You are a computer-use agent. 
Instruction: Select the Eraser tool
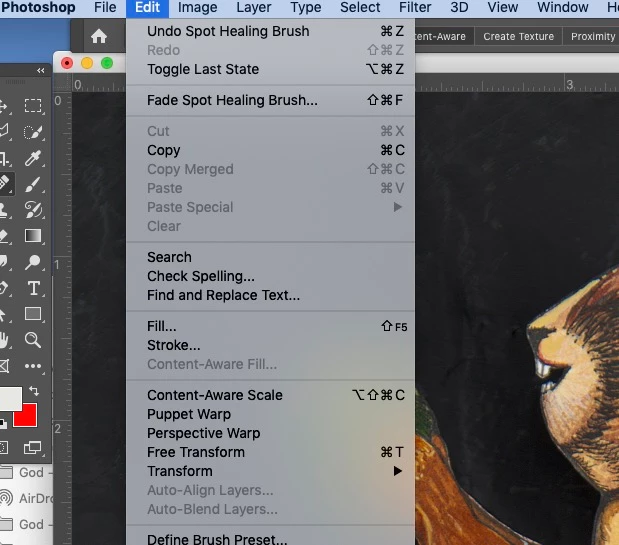[x=4, y=236]
